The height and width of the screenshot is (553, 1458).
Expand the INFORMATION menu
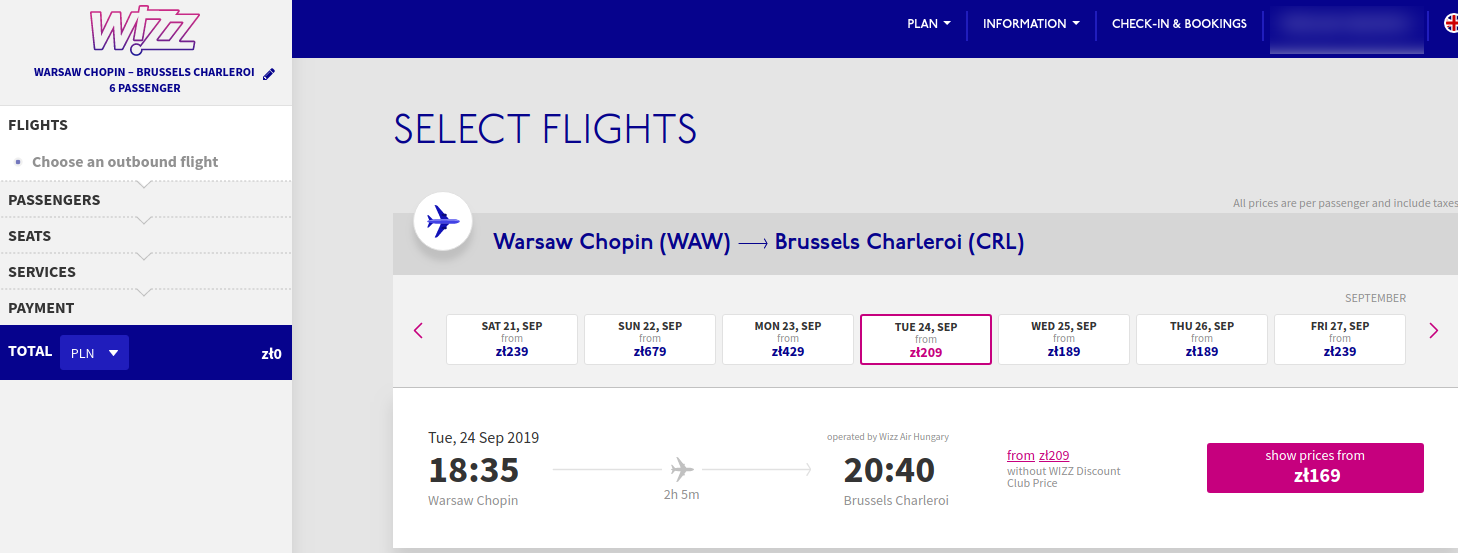[1031, 24]
